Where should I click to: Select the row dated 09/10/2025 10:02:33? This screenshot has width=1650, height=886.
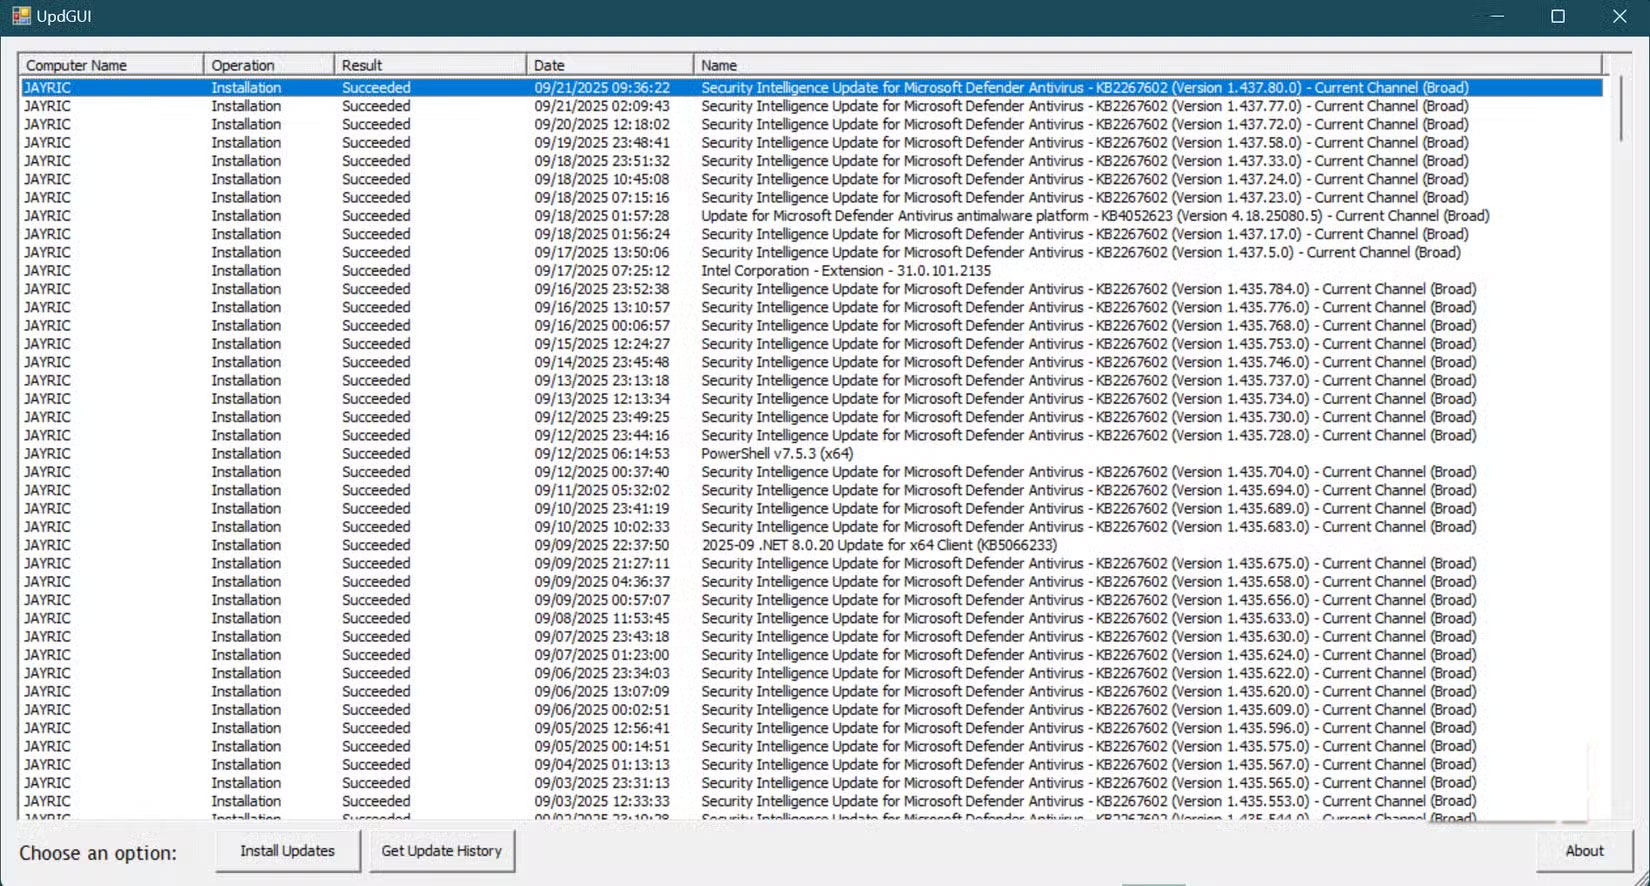click(x=811, y=527)
